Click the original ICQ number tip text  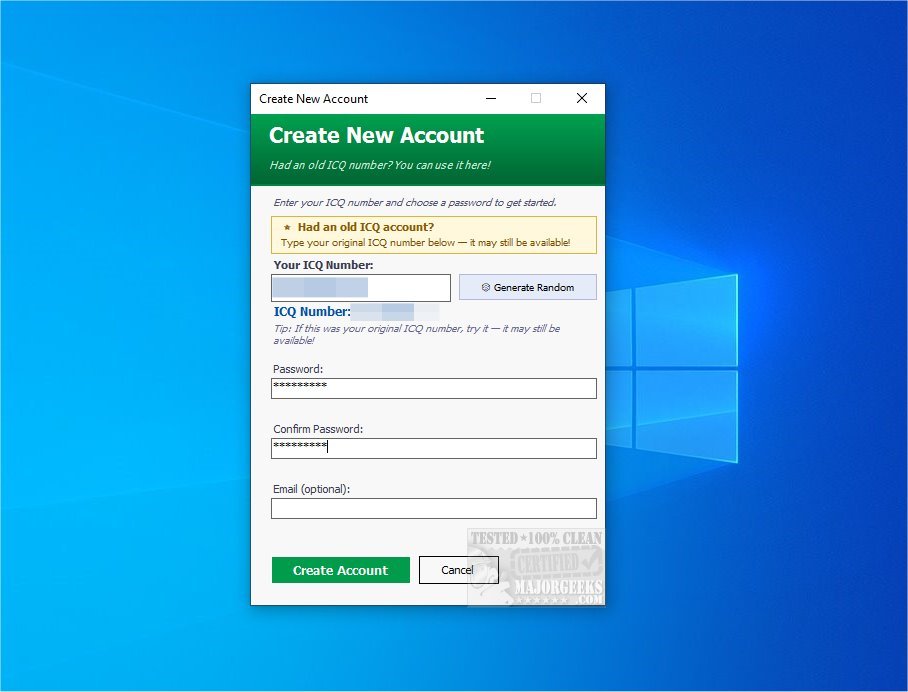416,334
